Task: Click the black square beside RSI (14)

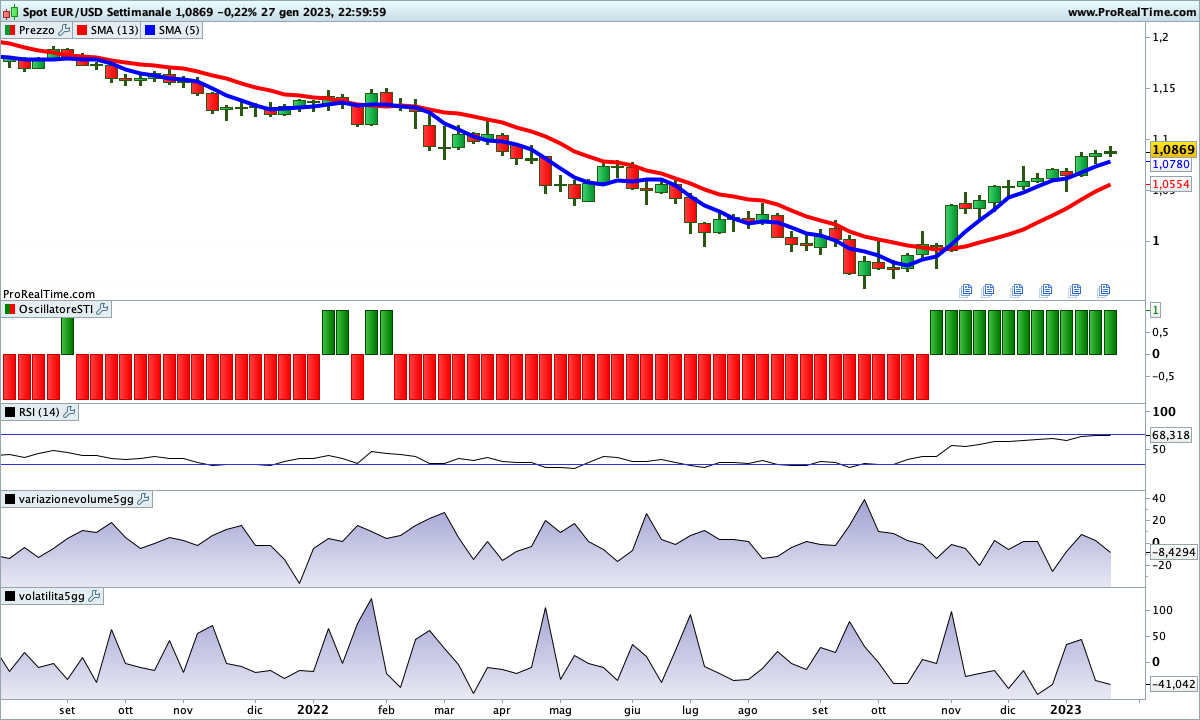Action: (10, 411)
